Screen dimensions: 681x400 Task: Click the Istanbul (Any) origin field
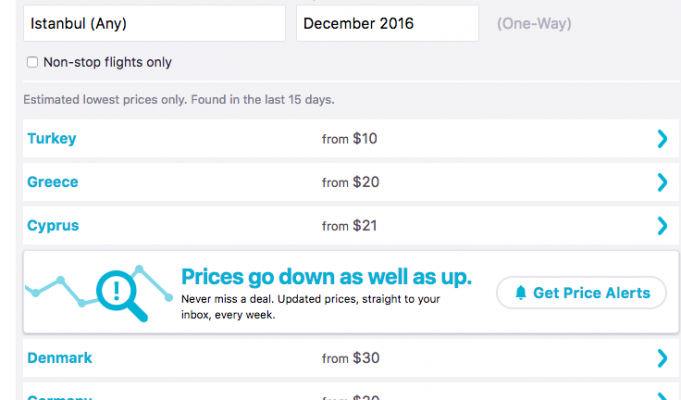pyautogui.click(x=153, y=23)
